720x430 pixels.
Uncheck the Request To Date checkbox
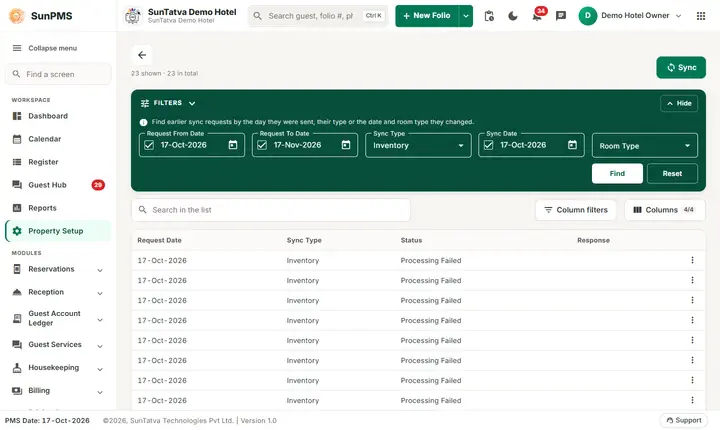pos(262,145)
